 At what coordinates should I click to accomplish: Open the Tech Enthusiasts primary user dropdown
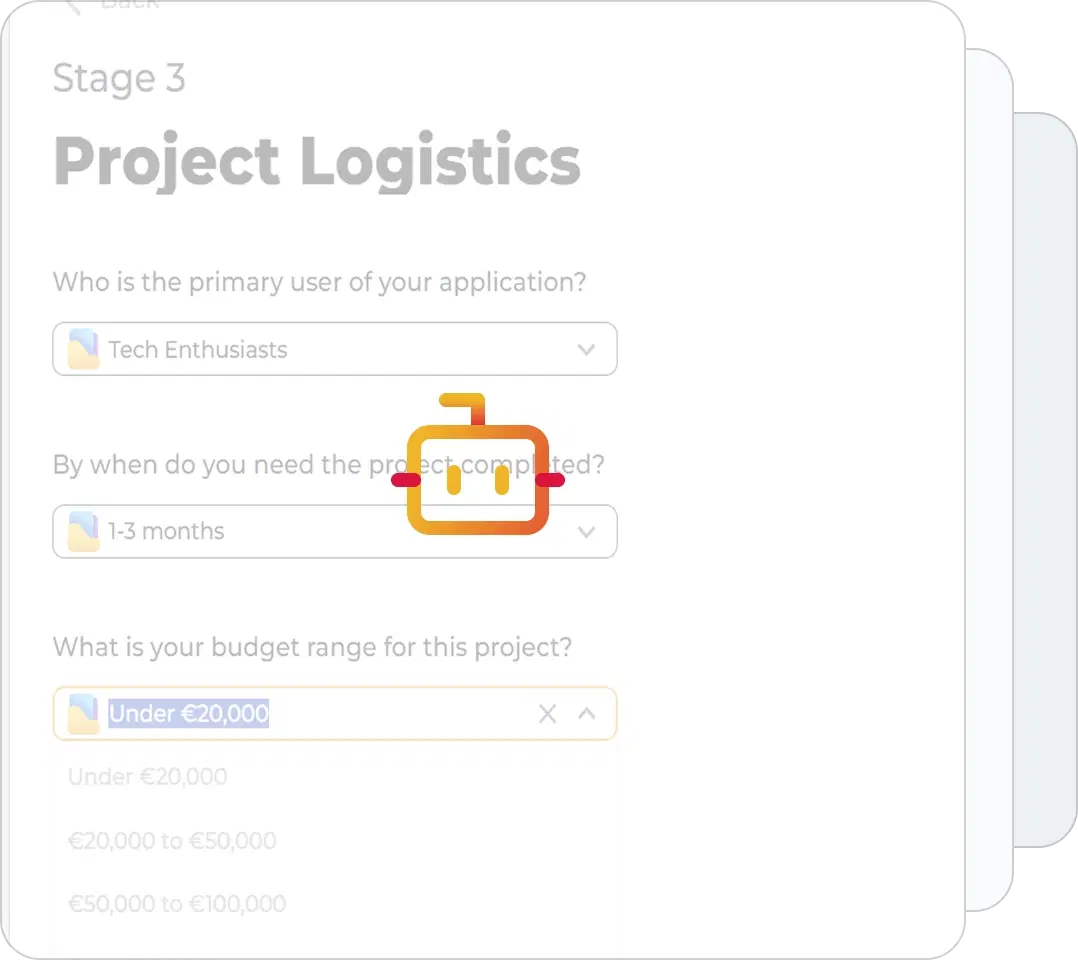(335, 349)
